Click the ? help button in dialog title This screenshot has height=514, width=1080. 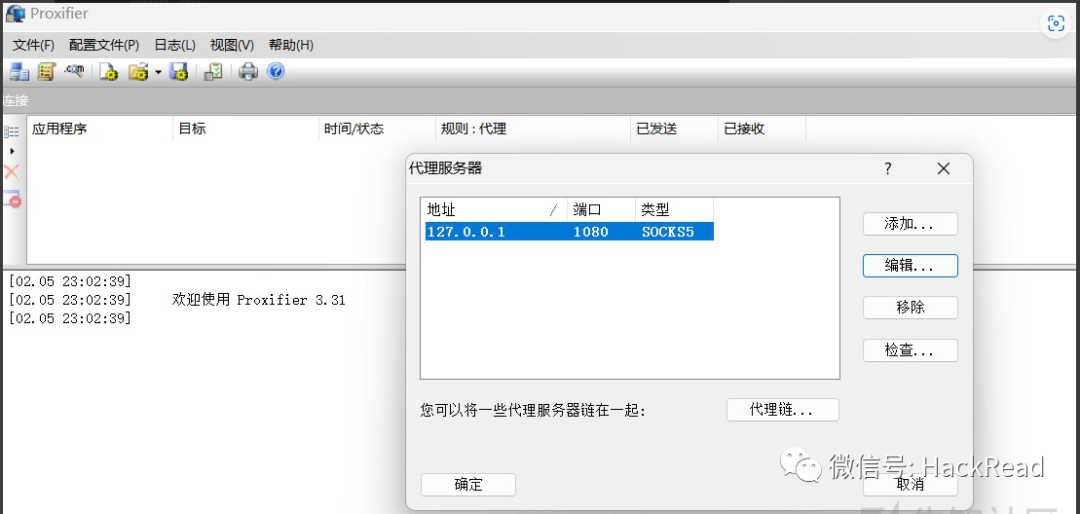[888, 168]
